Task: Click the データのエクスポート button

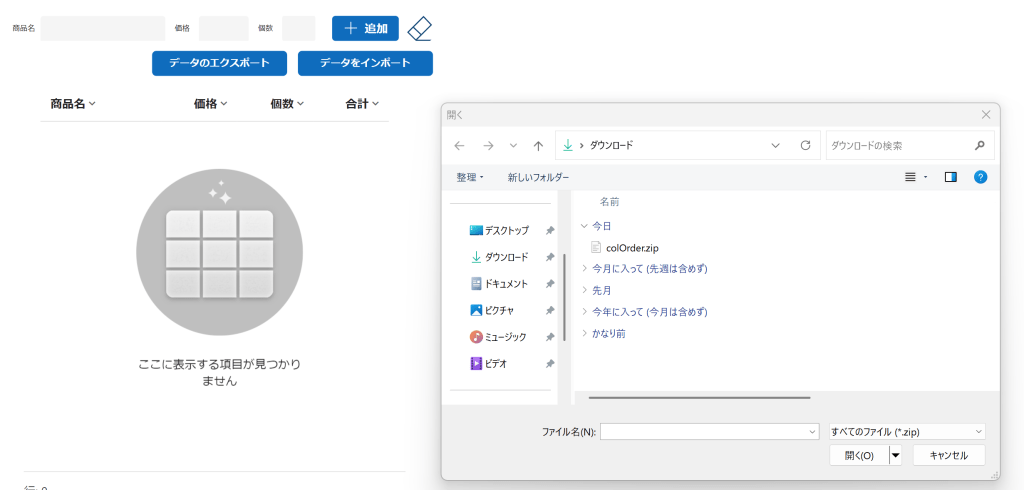Action: (219, 63)
